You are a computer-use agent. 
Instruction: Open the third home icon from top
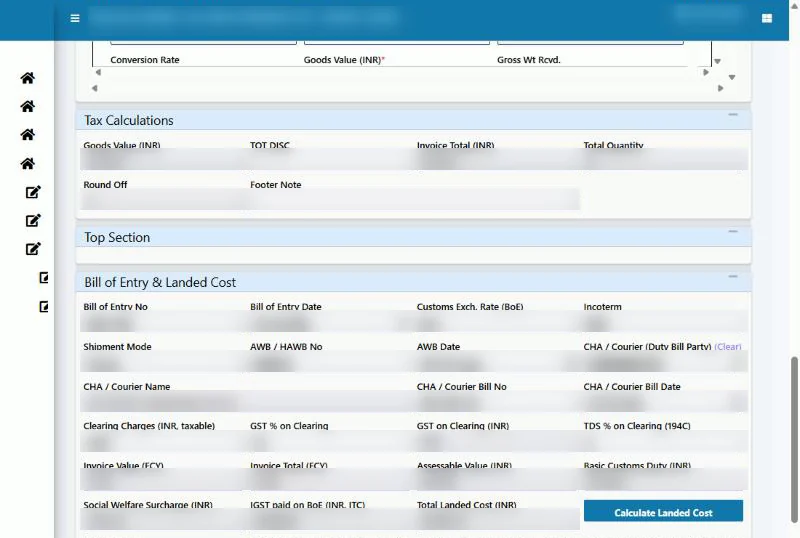pyautogui.click(x=28, y=134)
